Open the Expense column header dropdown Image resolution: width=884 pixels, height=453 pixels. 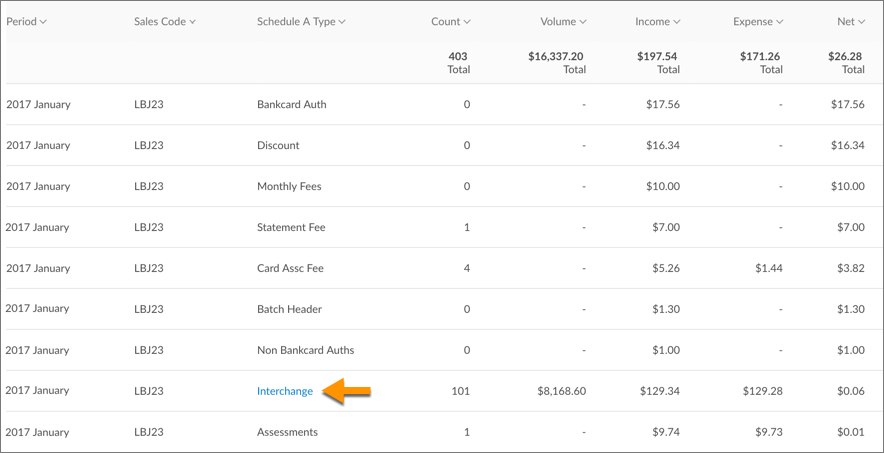click(757, 21)
